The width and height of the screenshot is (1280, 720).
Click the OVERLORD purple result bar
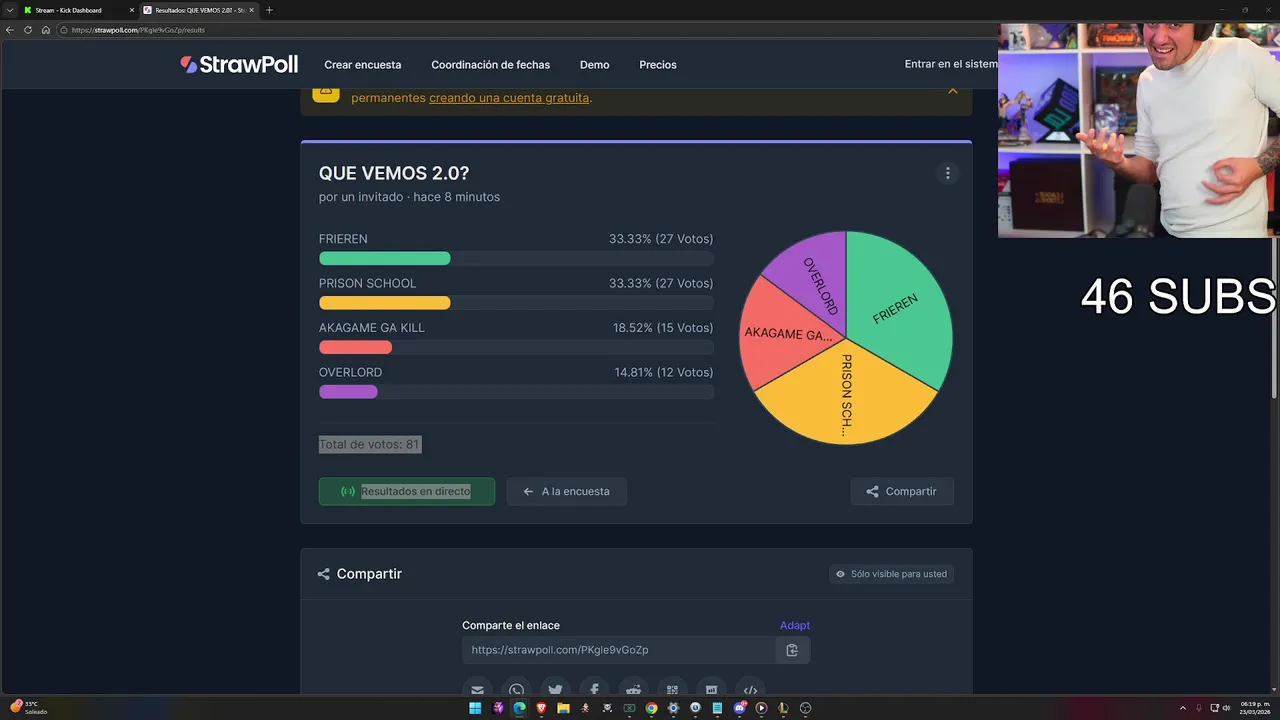[x=348, y=392]
